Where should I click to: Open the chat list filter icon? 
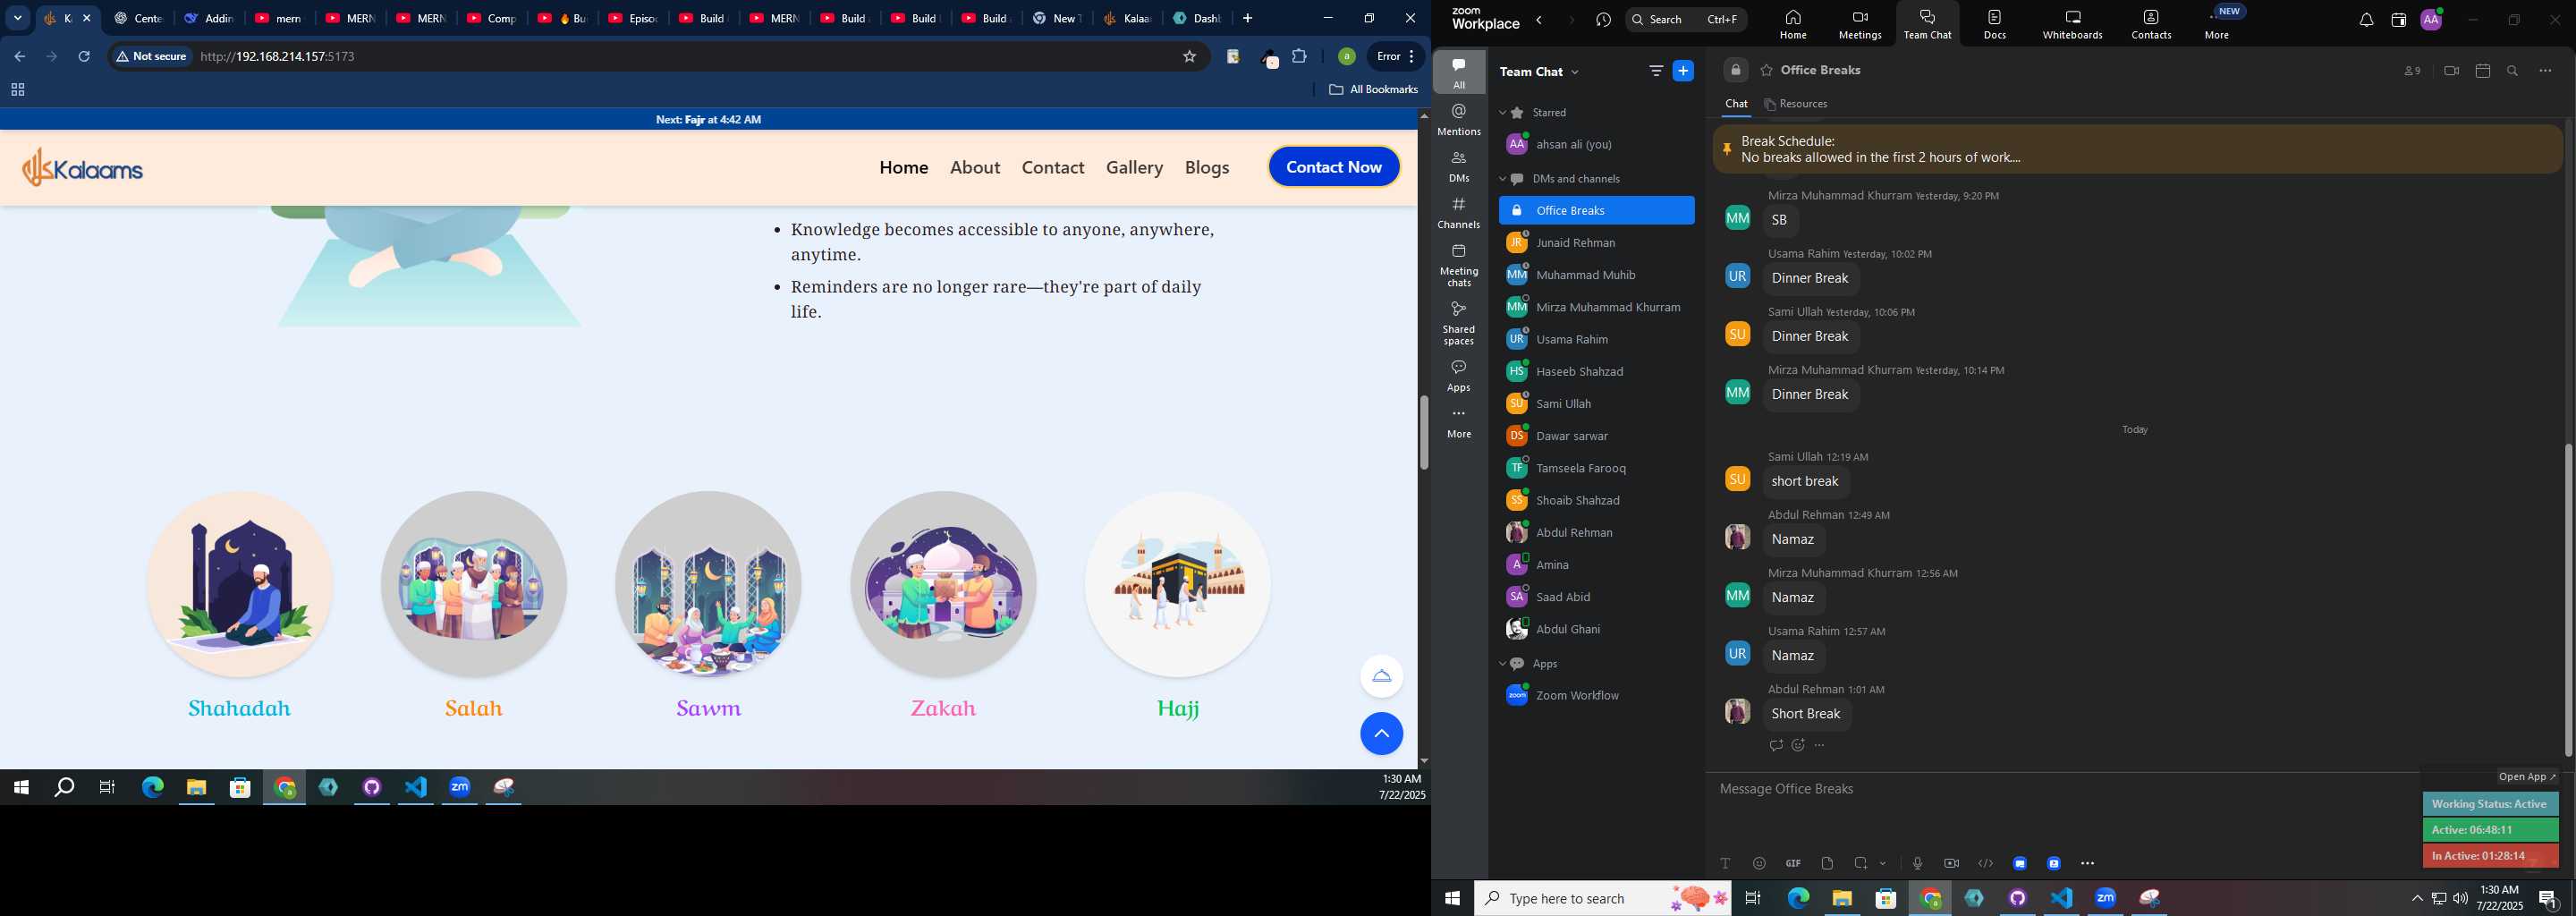tap(1656, 71)
